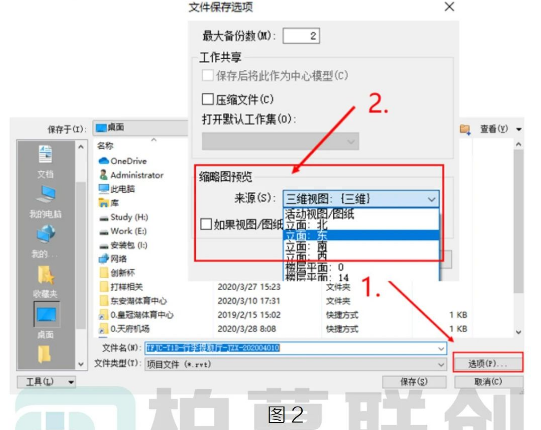This screenshot has height=430, width=541.
Task: Click the 保存(S) save button
Action: click(414, 382)
